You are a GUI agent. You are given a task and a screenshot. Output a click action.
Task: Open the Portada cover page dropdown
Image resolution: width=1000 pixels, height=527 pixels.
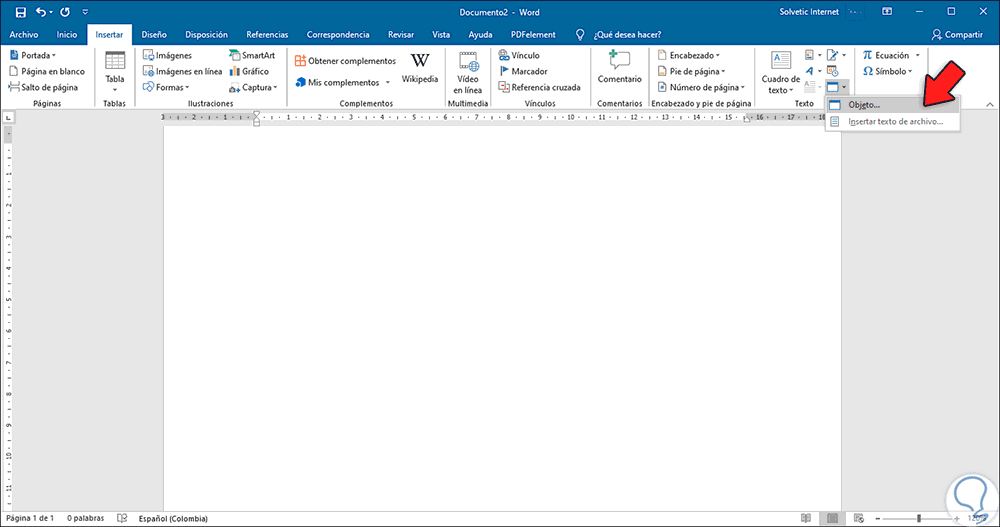coord(33,56)
